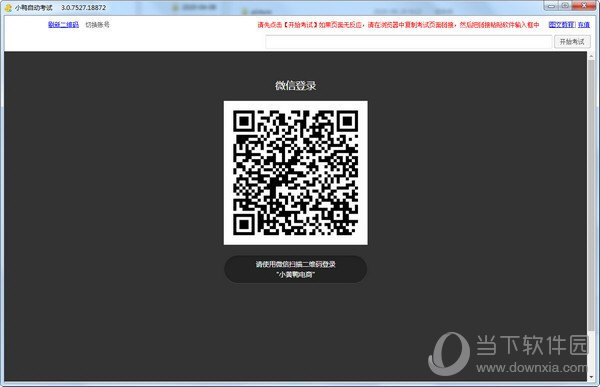Minimize the 小鸭自动考试 window
The height and width of the screenshot is (387, 600).
point(551,5)
